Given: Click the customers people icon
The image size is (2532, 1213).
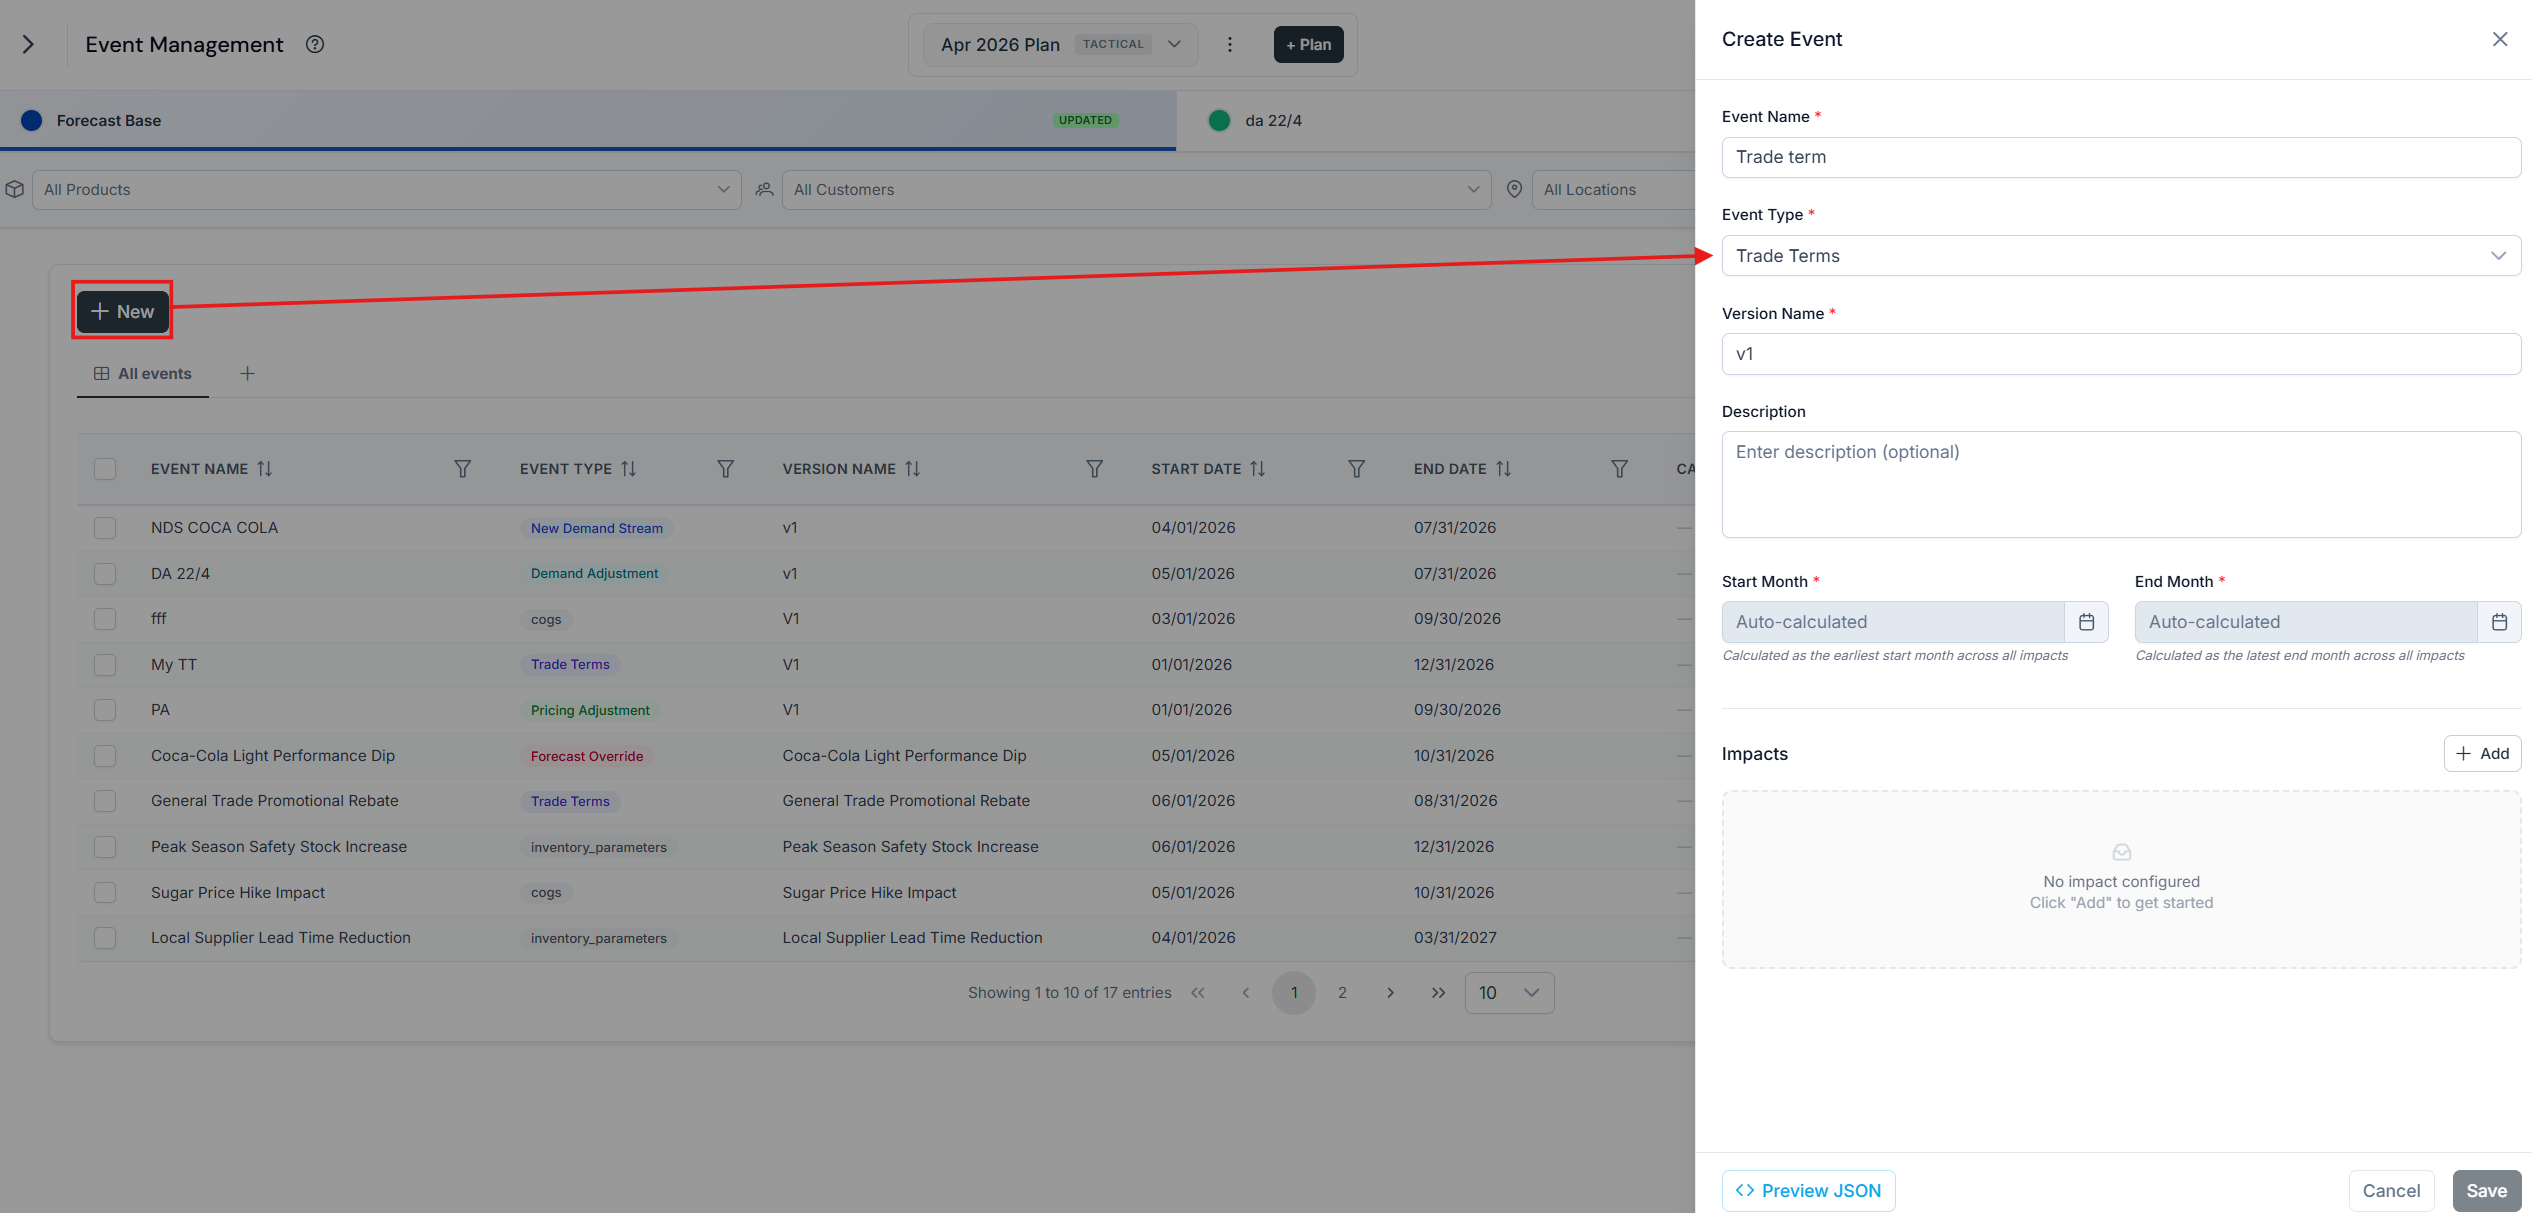Looking at the screenshot, I should pyautogui.click(x=765, y=189).
